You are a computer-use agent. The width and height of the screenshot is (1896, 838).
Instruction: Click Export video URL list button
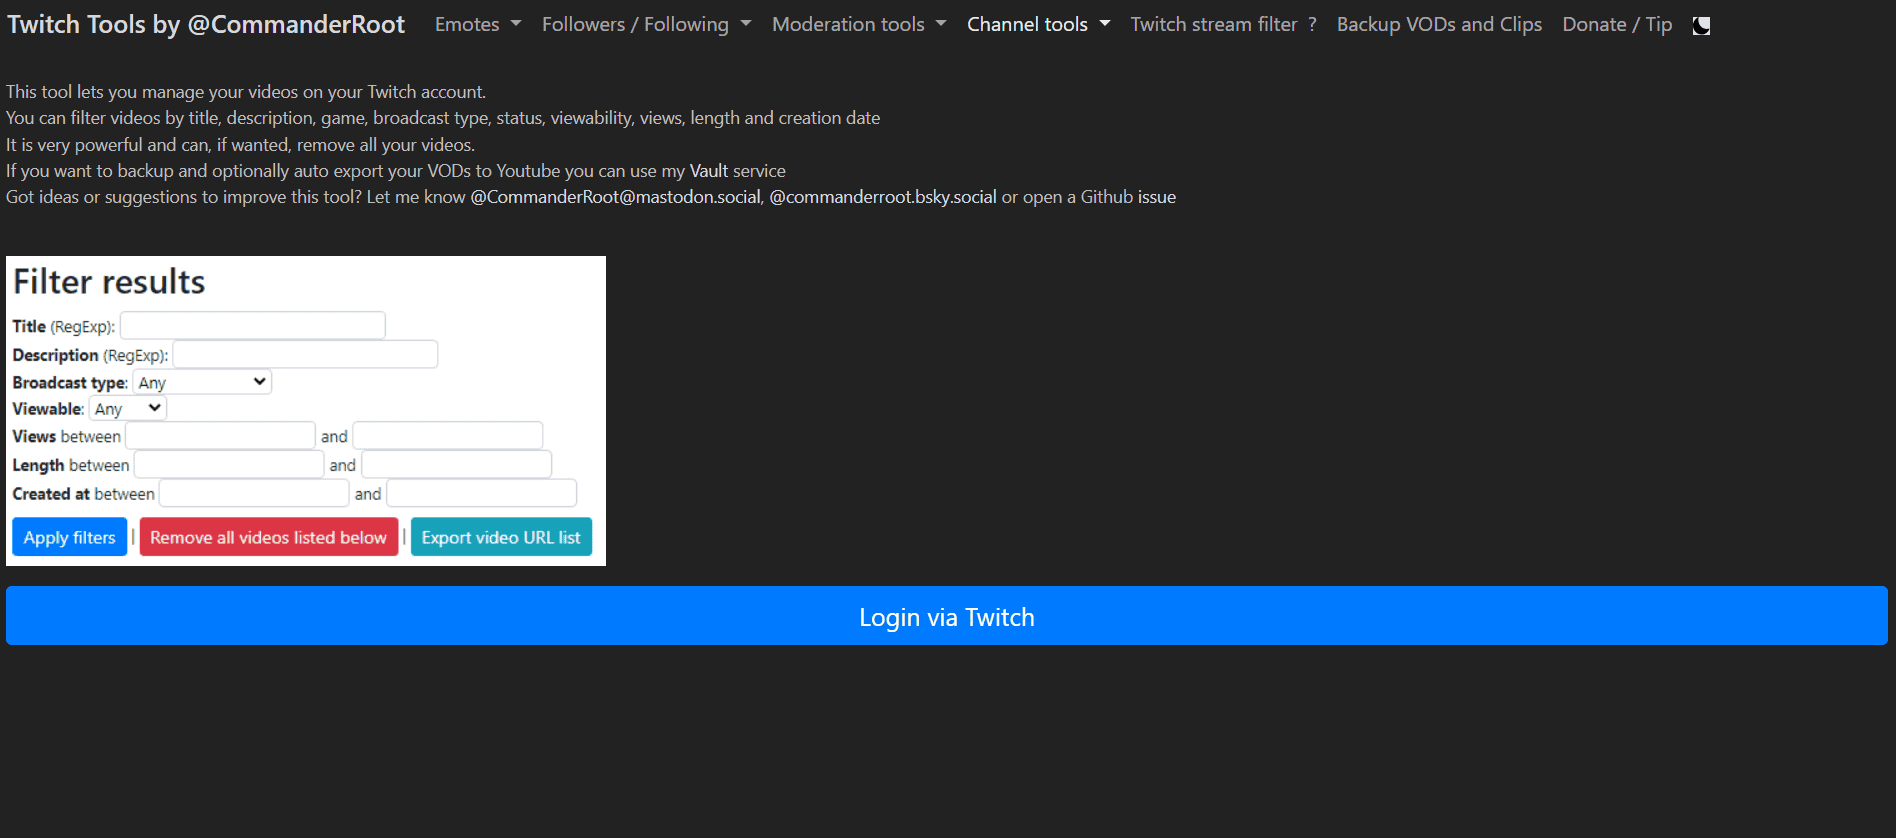click(501, 538)
